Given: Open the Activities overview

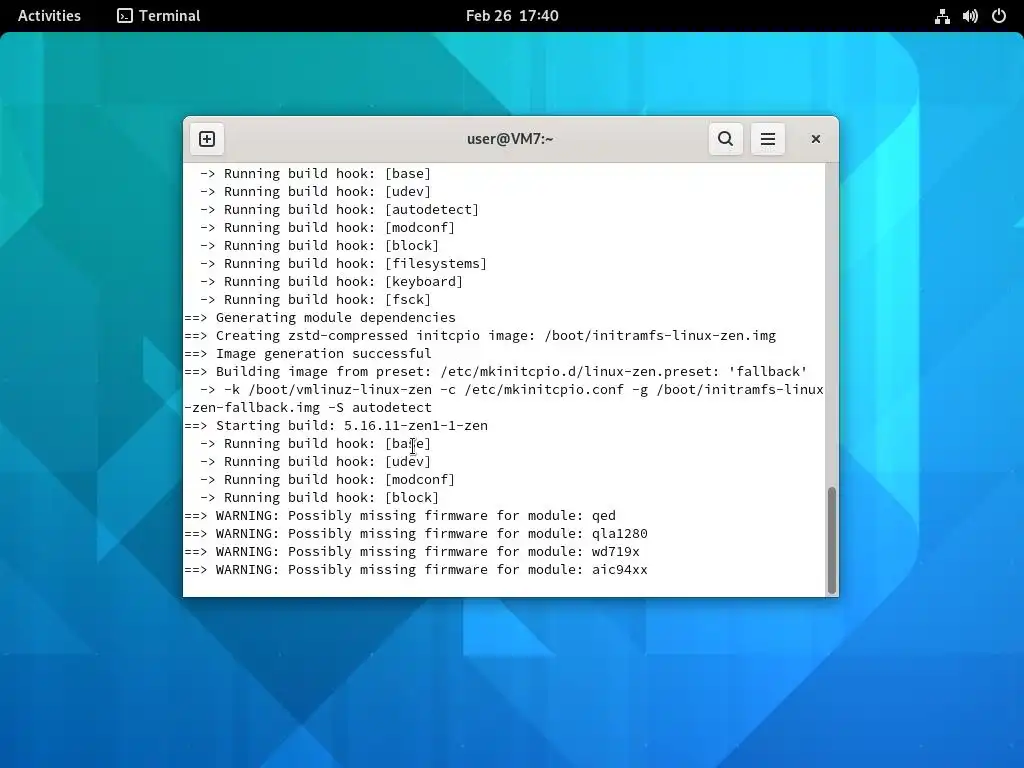Looking at the screenshot, I should point(49,16).
